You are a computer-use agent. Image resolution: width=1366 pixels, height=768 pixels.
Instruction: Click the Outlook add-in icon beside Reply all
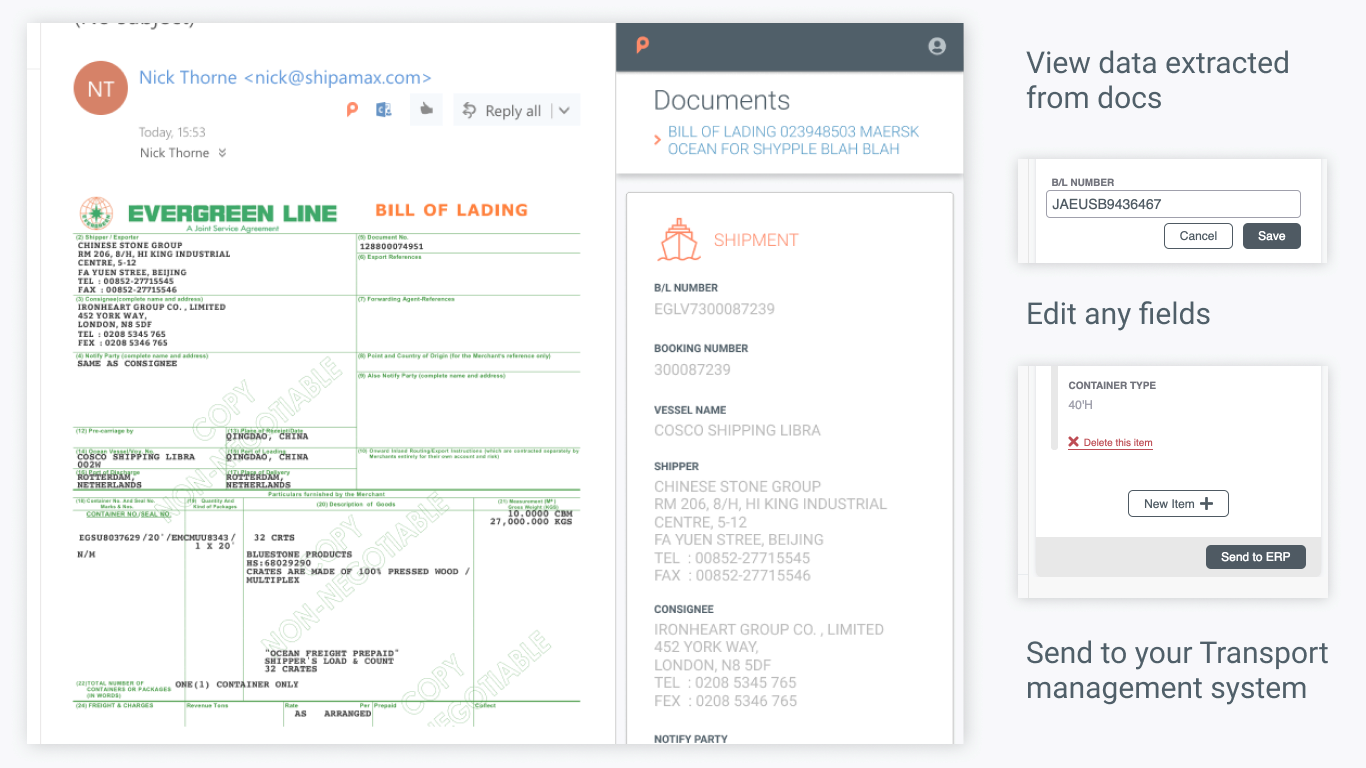click(x=383, y=110)
